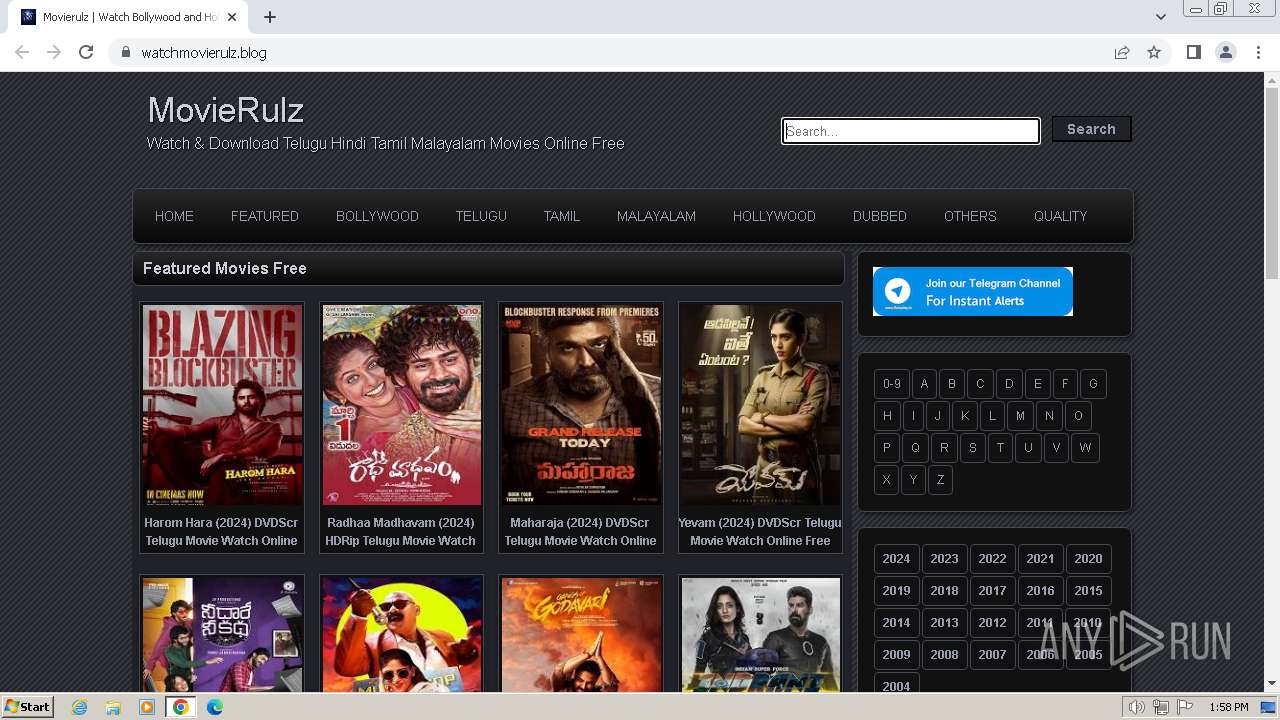This screenshot has width=1280, height=720.
Task: Reload the page with the refresh icon
Action: (86, 52)
